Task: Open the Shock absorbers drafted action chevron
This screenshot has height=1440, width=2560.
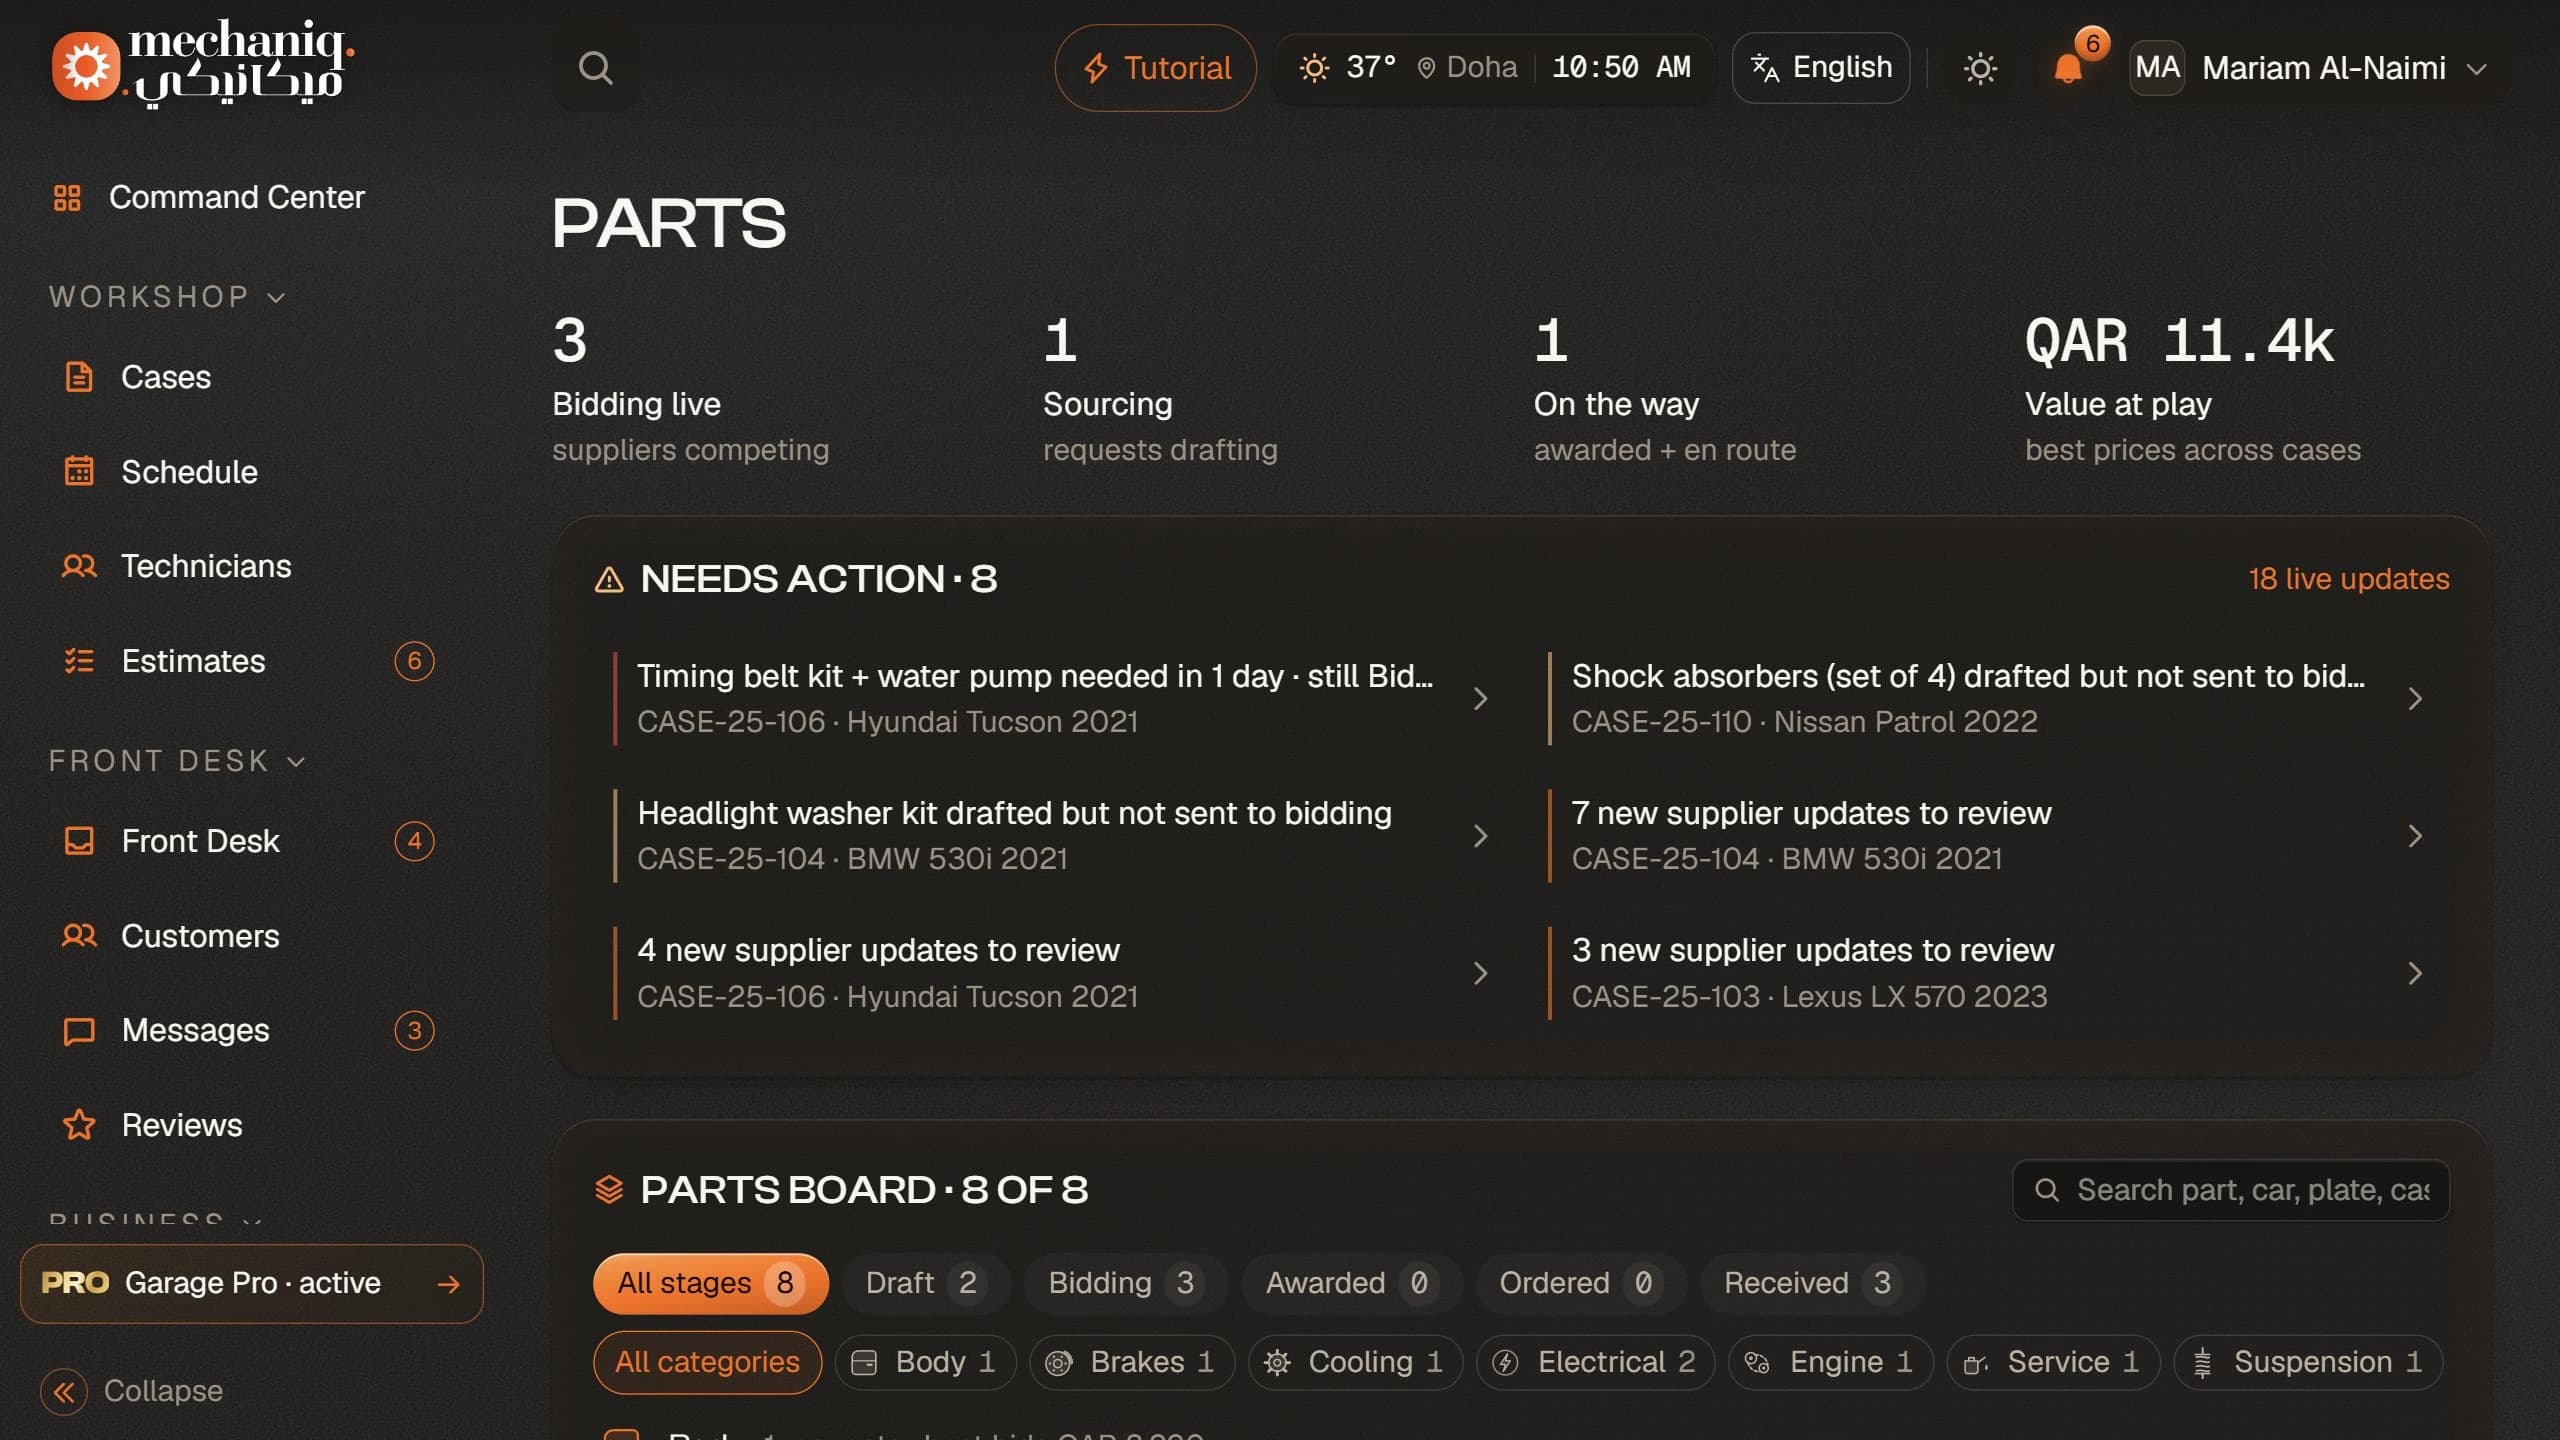Action: click(x=2414, y=698)
